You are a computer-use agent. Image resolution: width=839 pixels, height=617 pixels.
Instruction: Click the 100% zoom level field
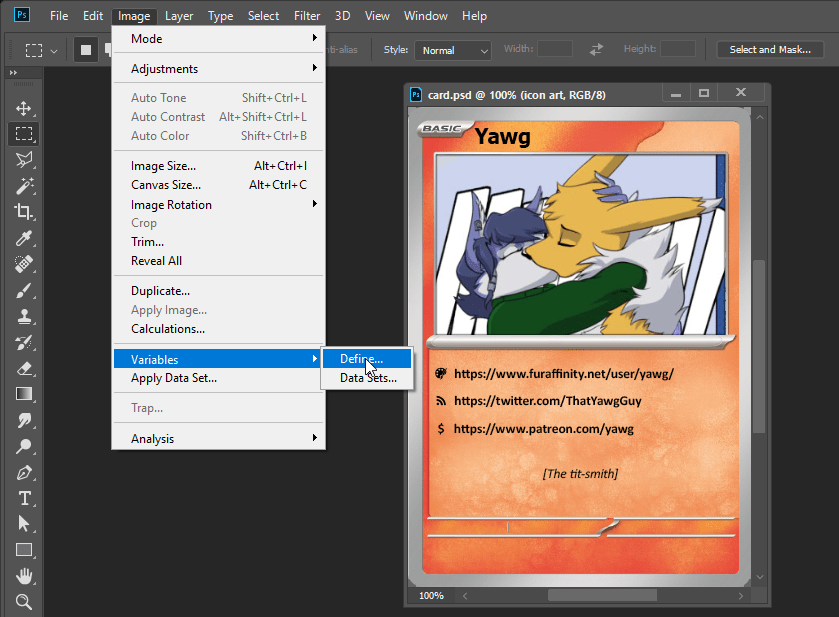(x=432, y=596)
